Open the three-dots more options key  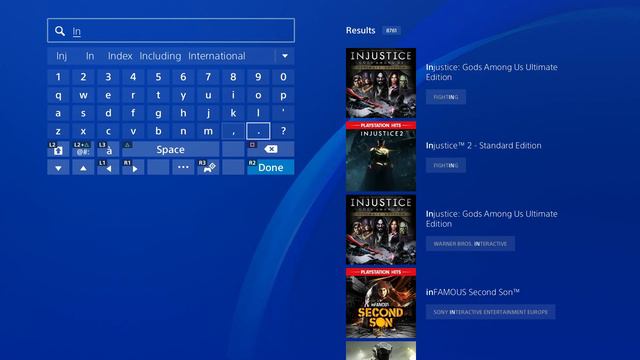(183, 167)
